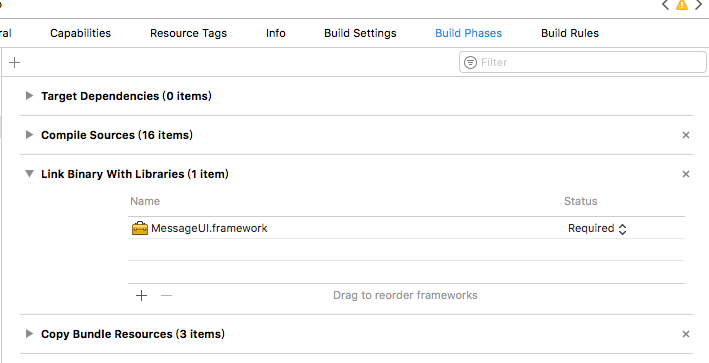This screenshot has width=709, height=363.
Task: Delete the Copy Bundle Resources phase
Action: (x=686, y=334)
